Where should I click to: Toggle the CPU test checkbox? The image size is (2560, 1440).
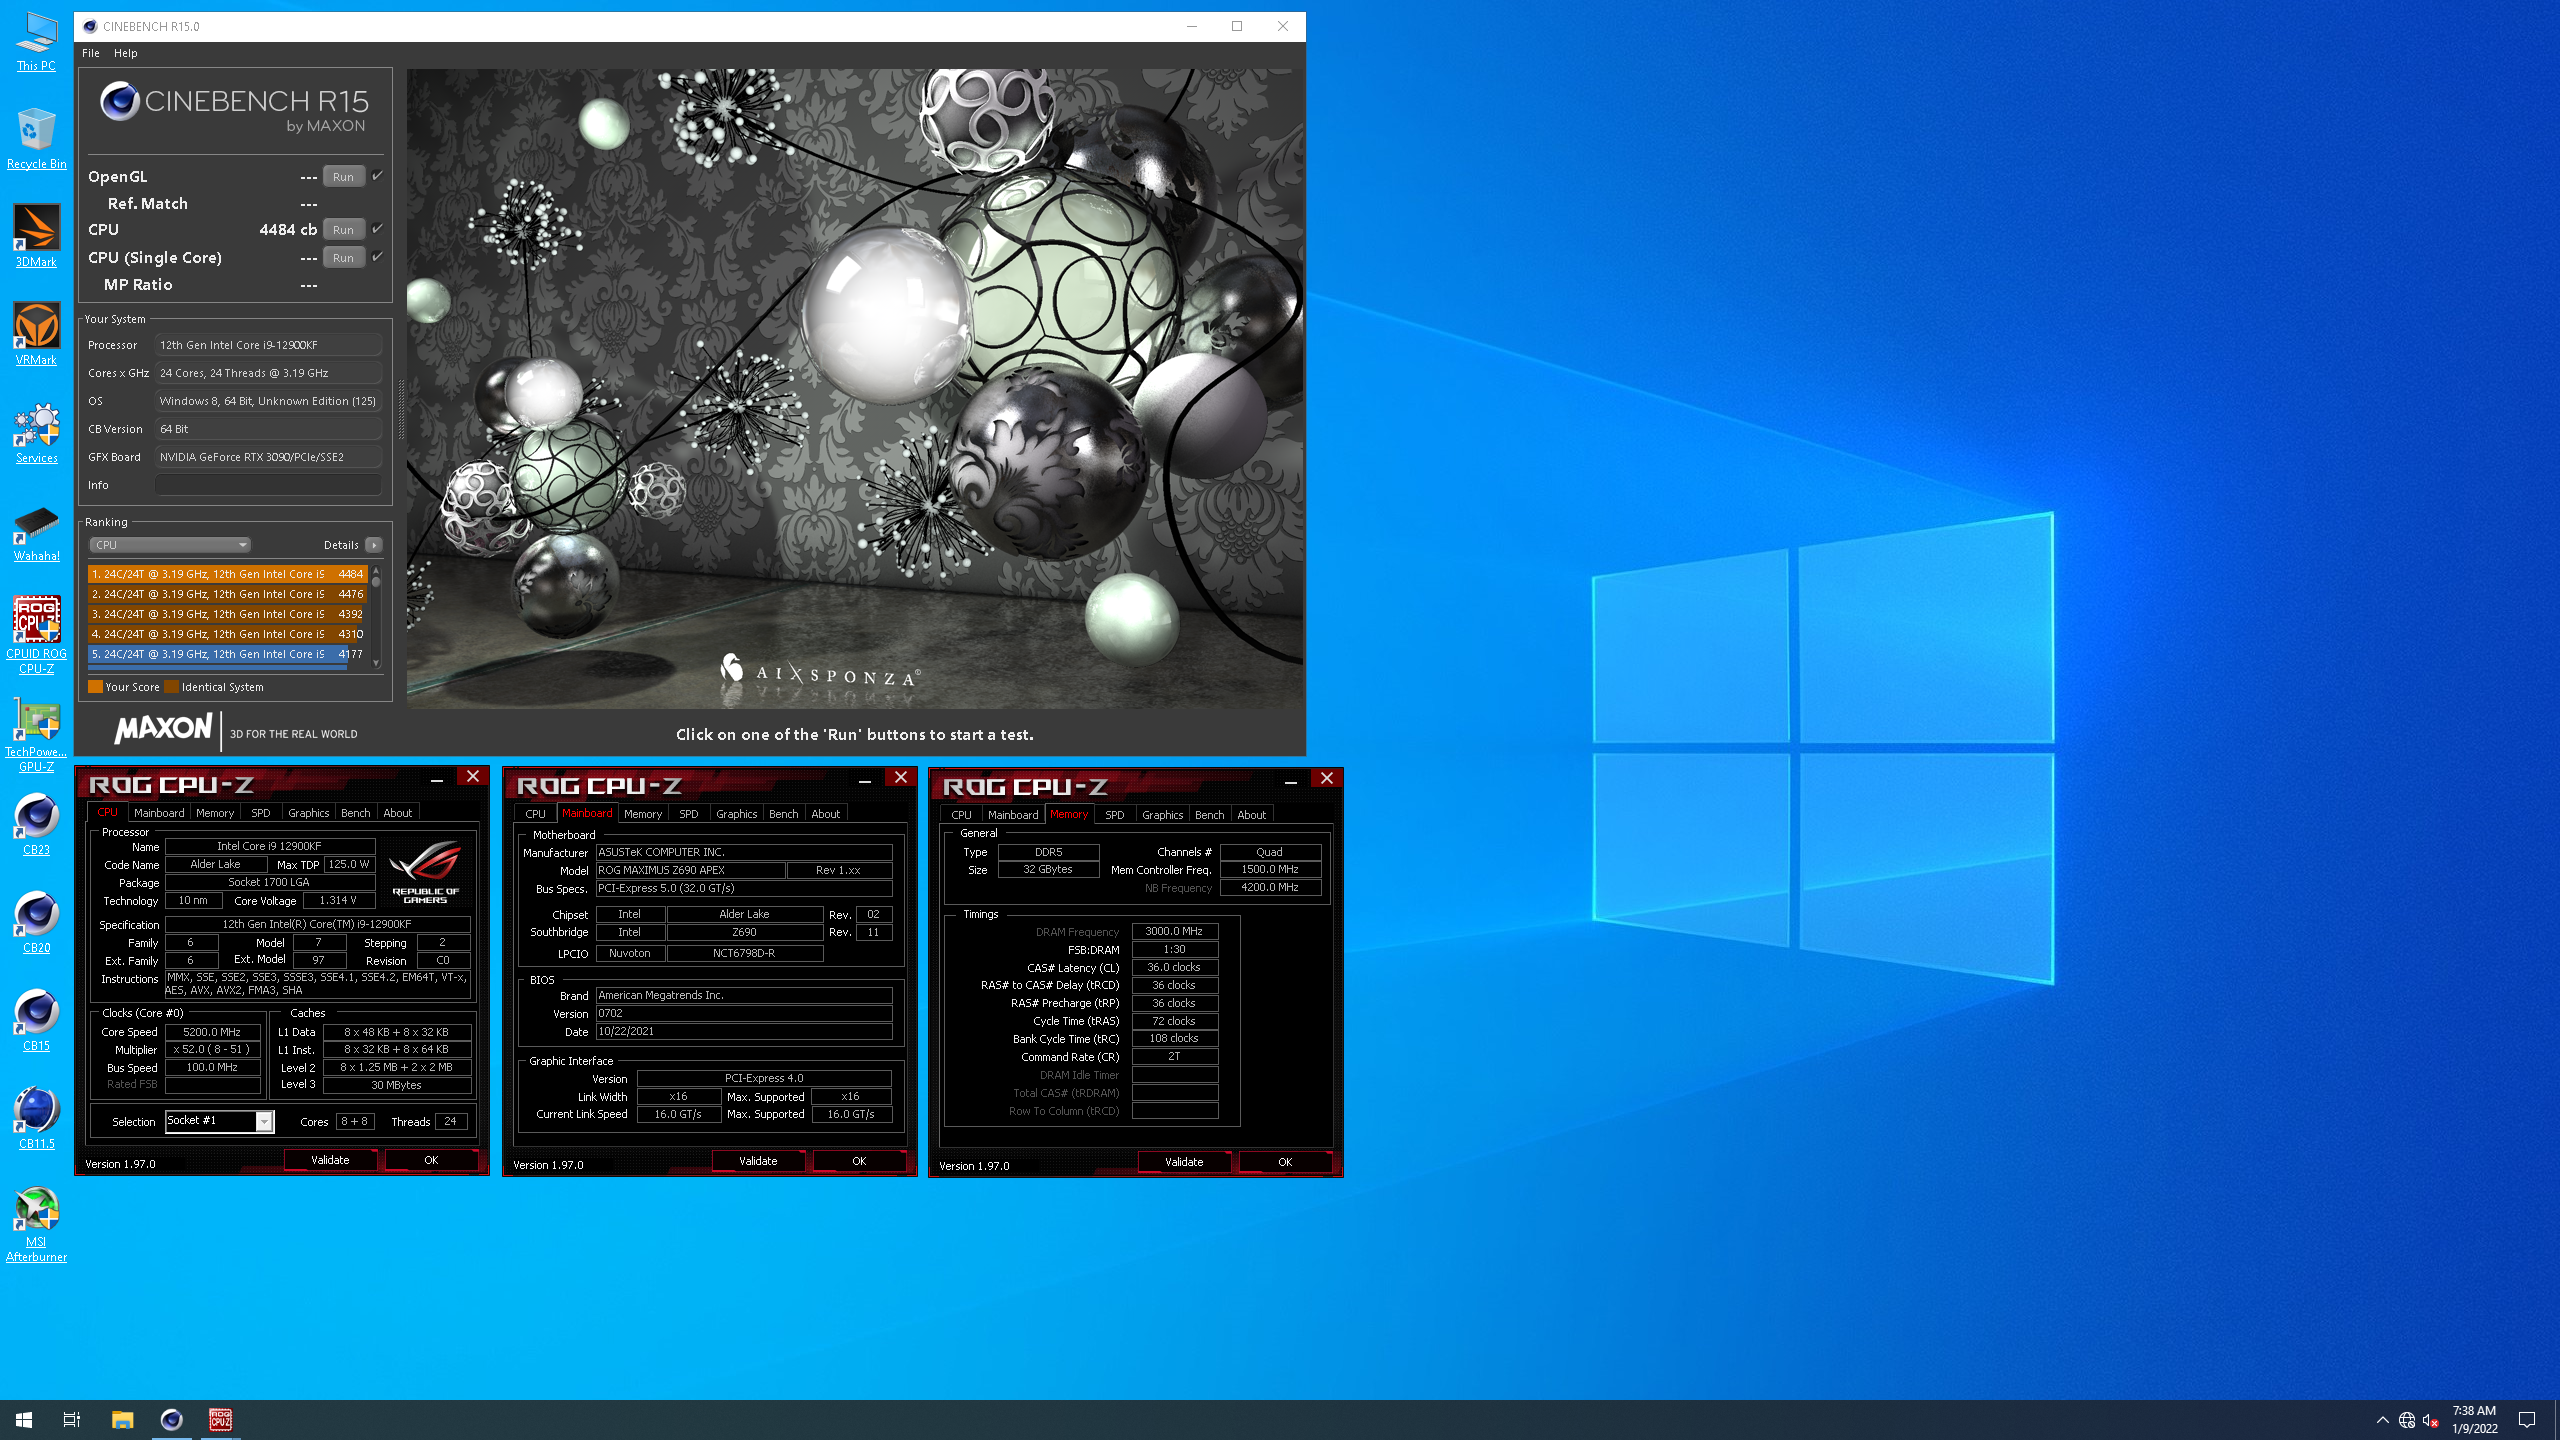378,229
